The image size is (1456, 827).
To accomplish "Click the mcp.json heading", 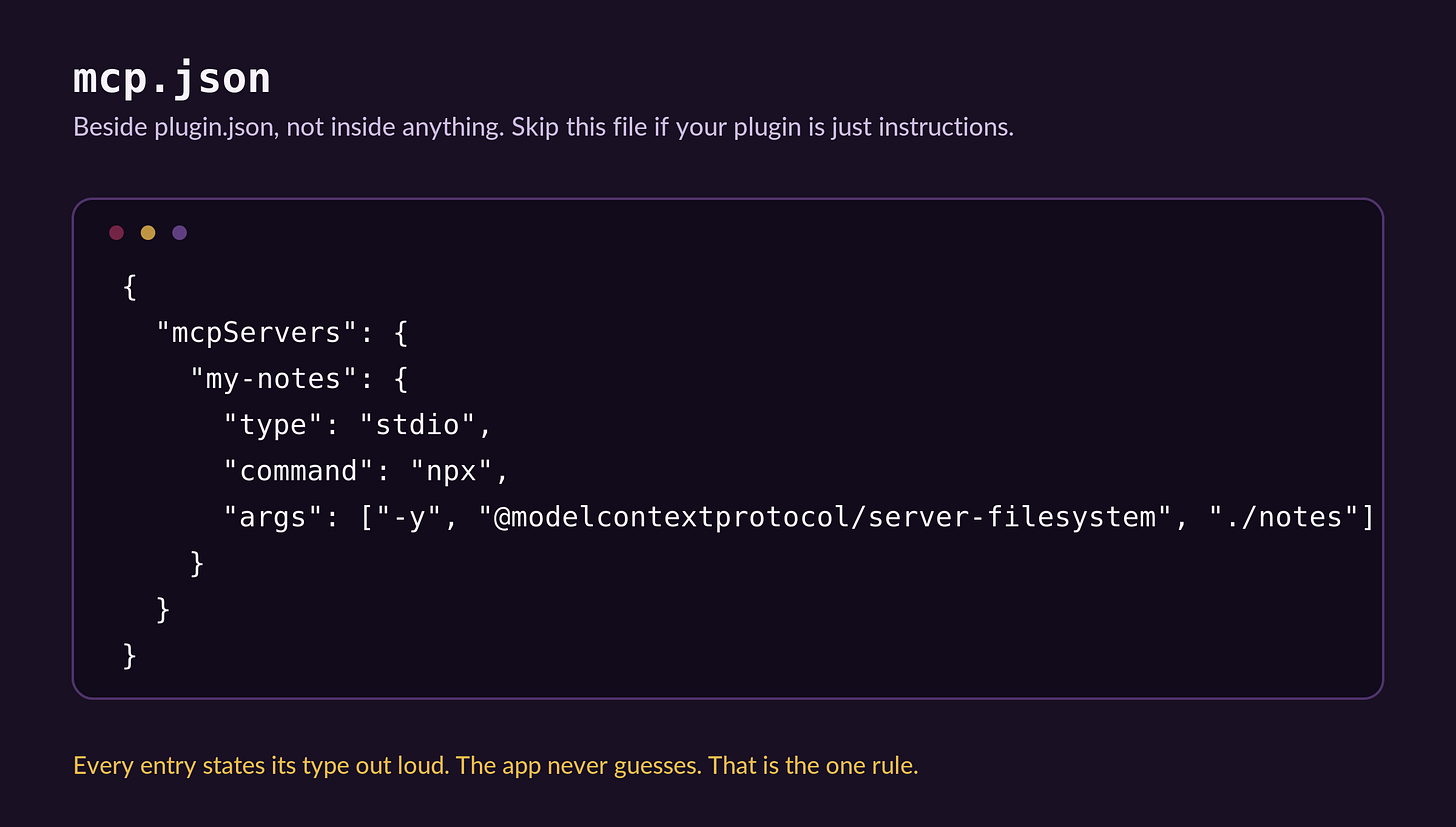I will pyautogui.click(x=172, y=79).
